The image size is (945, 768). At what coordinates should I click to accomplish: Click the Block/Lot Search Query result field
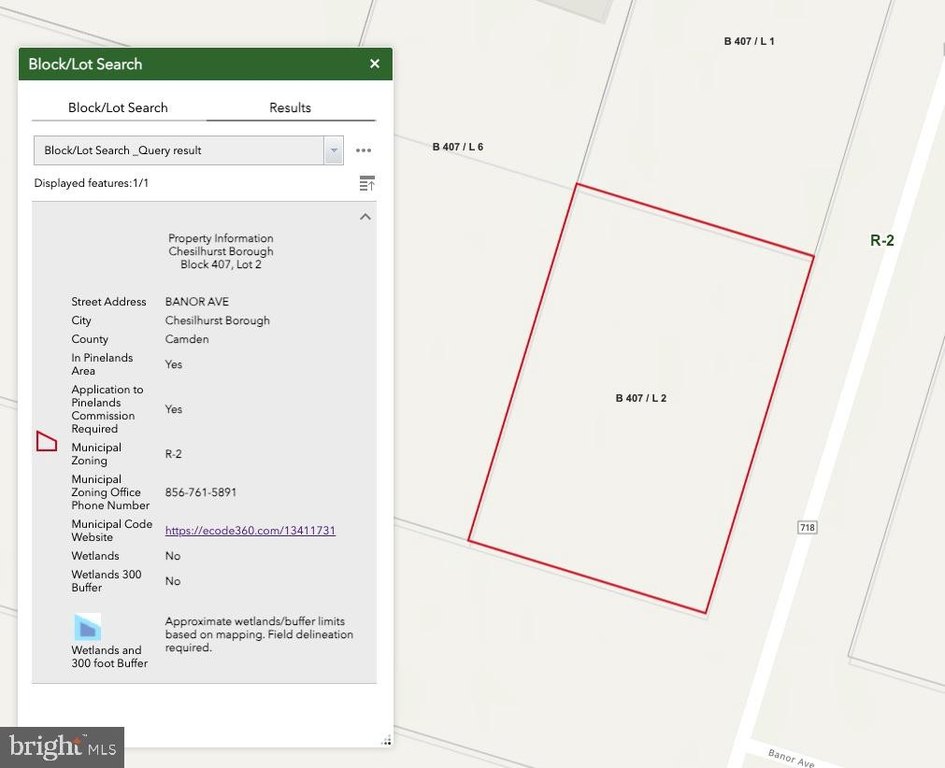point(179,151)
